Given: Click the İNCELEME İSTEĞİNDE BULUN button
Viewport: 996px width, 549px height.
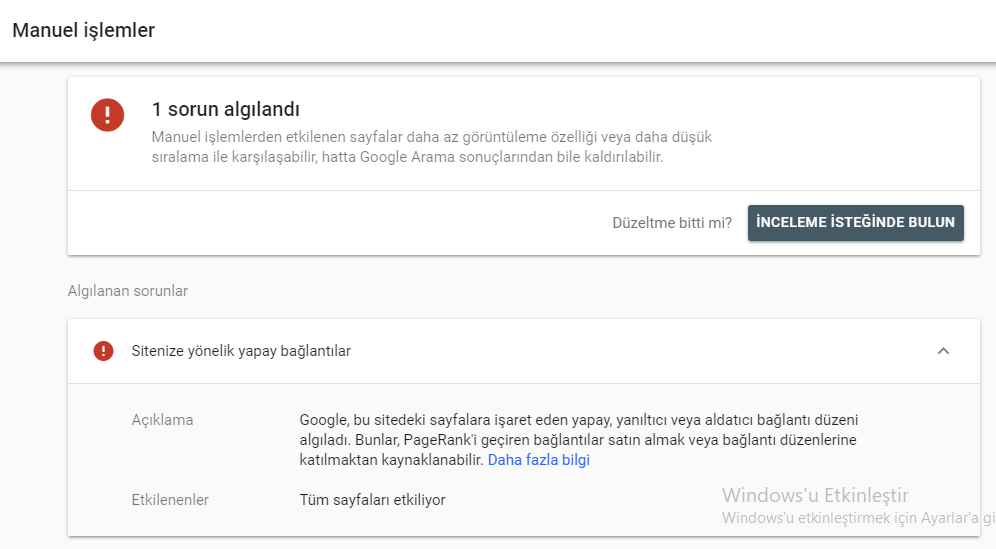Looking at the screenshot, I should pos(856,222).
